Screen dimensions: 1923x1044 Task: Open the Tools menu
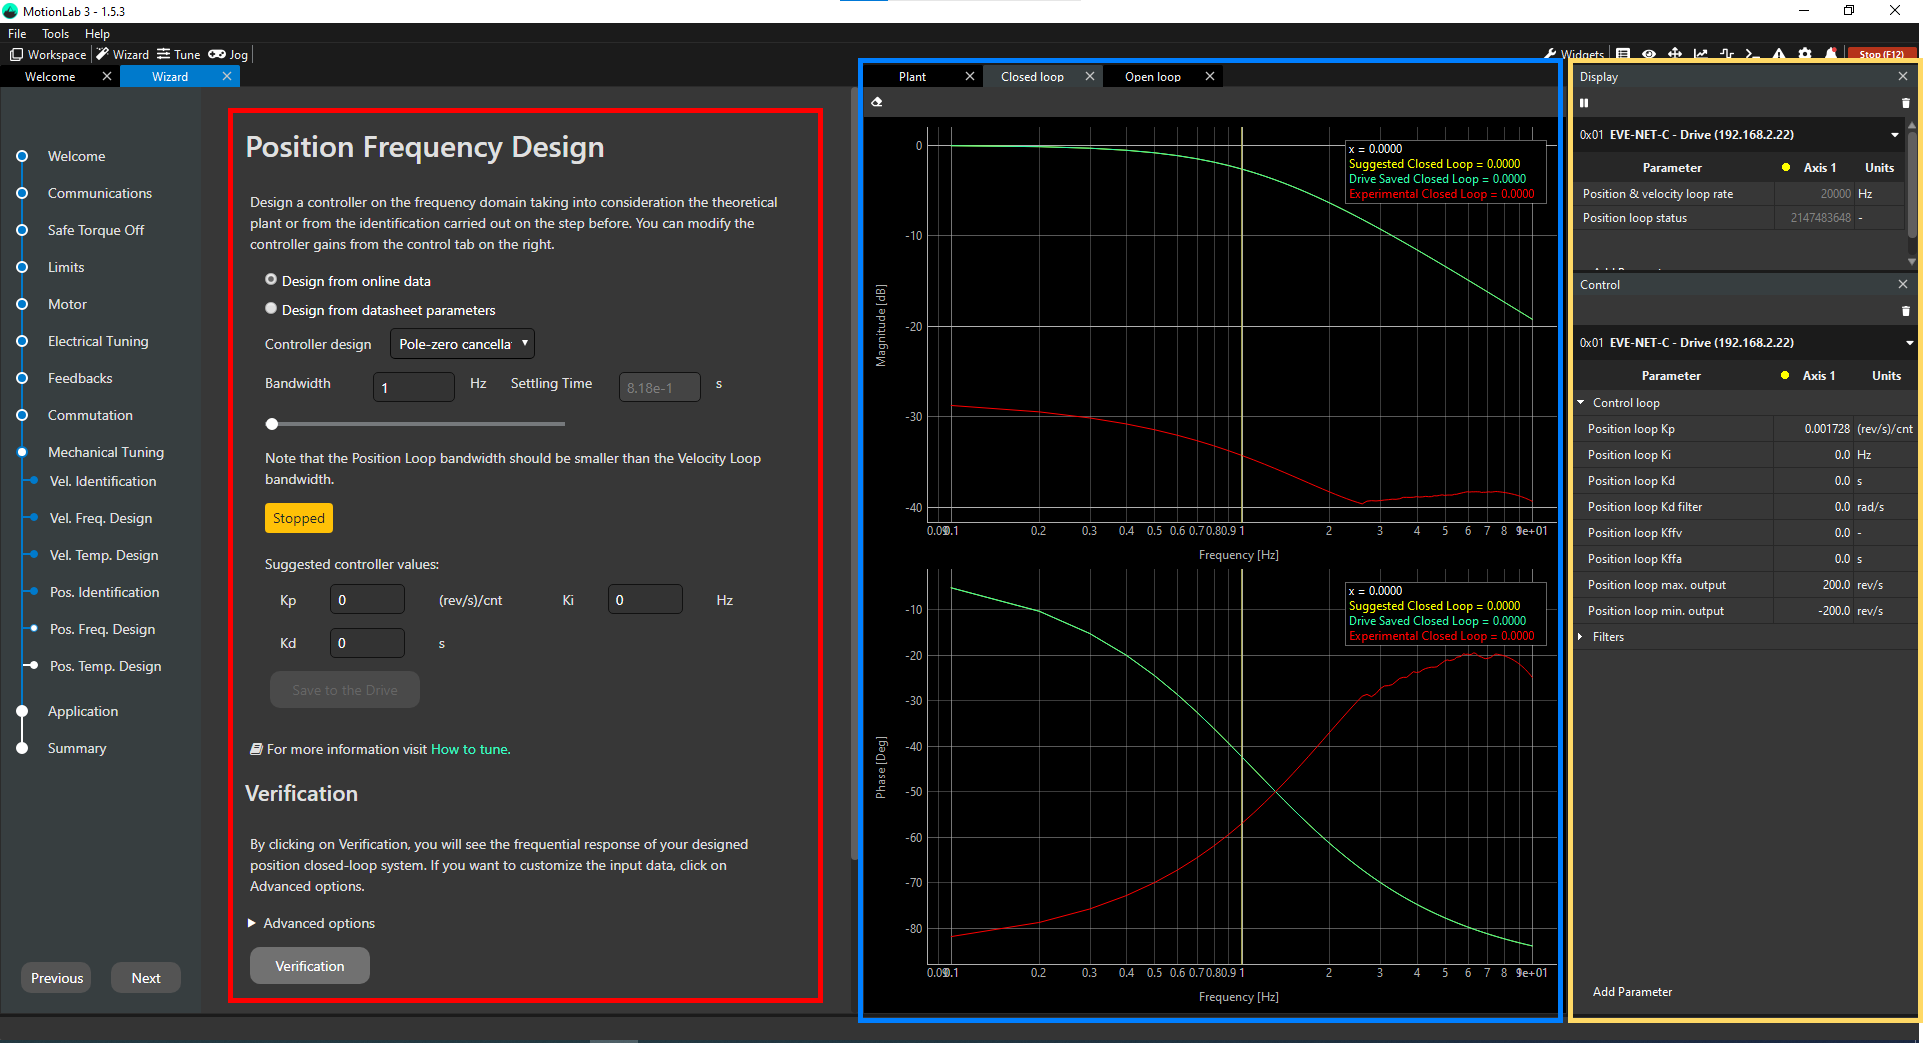(x=55, y=34)
